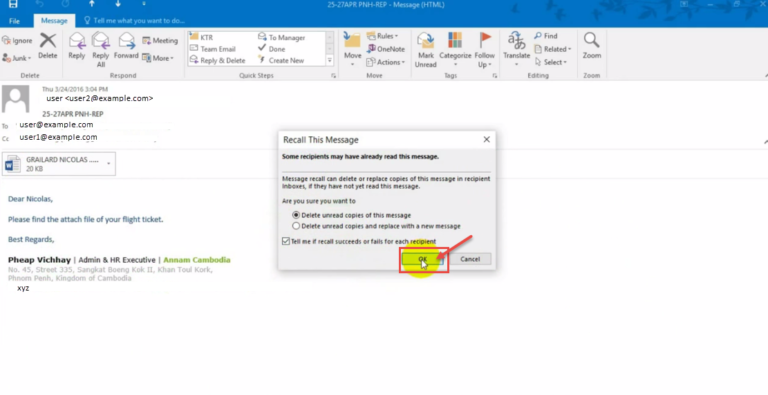Go to the next item arrow
The height and width of the screenshot is (395, 768).
pyautogui.click(x=118, y=4)
